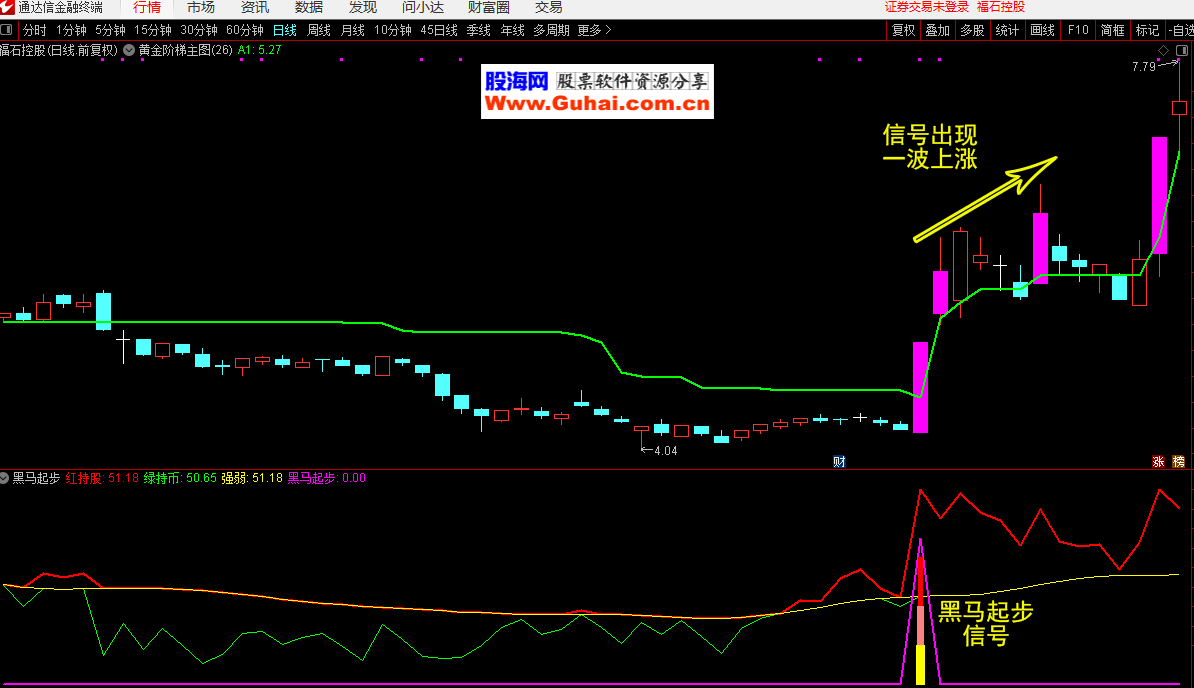Viewport: 1194px width, 688px height.
Task: Click the blue 财 finance marker icon
Action: pyautogui.click(x=840, y=461)
